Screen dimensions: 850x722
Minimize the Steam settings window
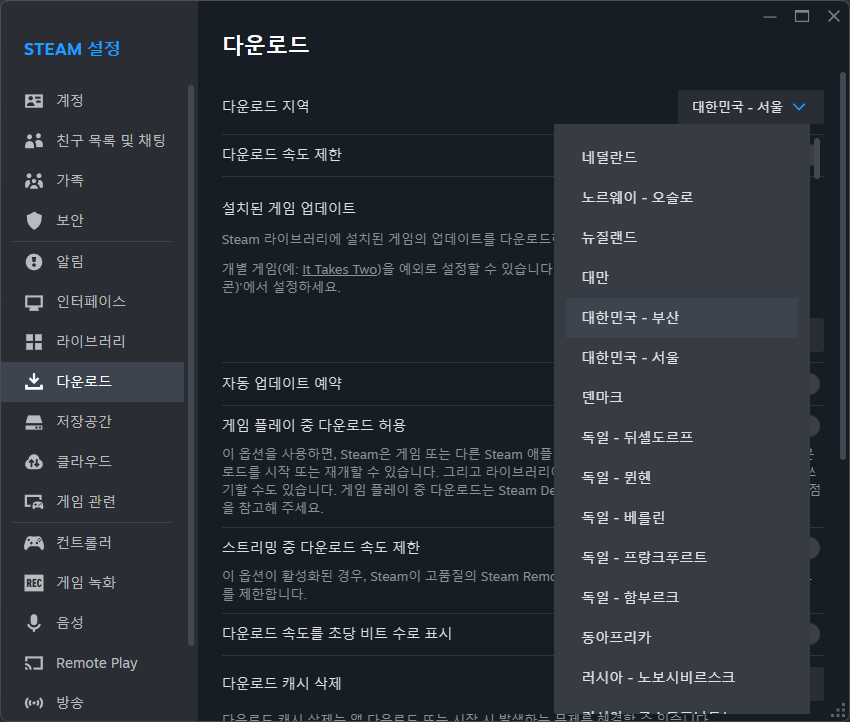(770, 17)
